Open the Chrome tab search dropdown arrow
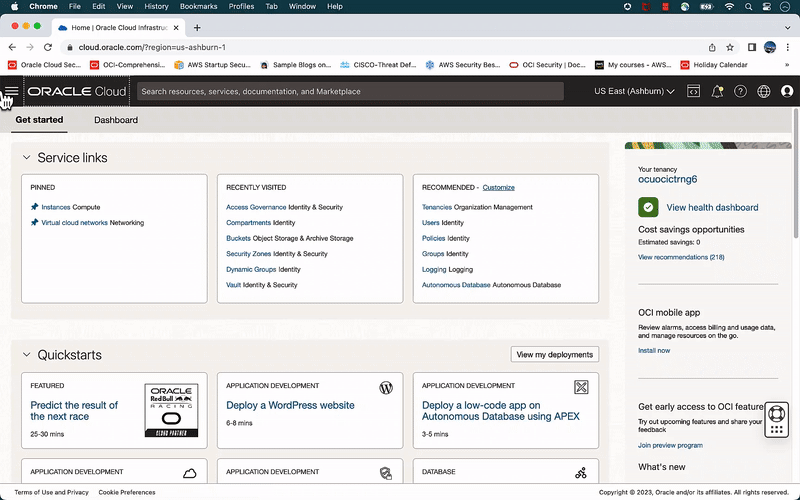800x500 pixels. [x=788, y=28]
